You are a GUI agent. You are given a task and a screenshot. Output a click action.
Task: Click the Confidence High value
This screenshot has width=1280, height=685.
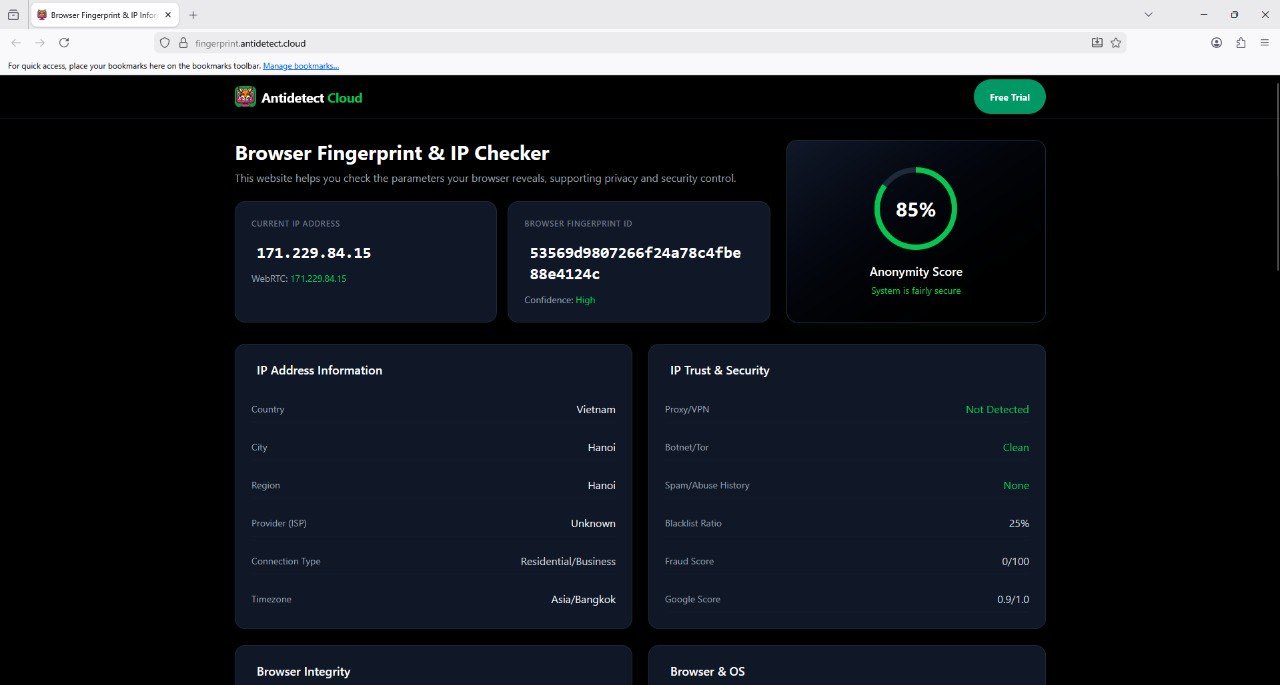[x=585, y=300]
